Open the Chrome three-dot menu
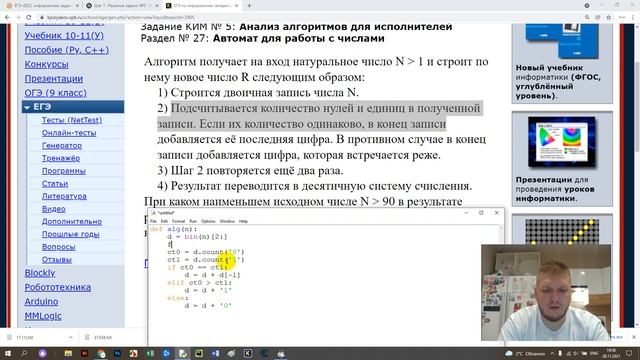This screenshot has width=640, height=360. coord(633,17)
